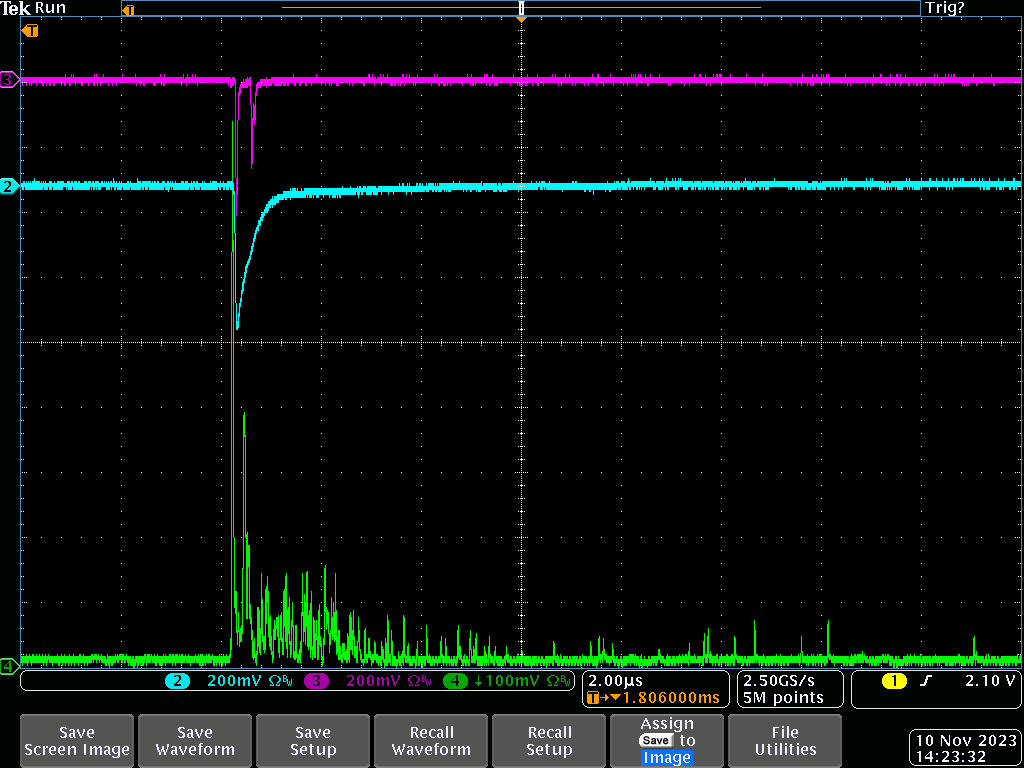Click the waveform record position bar at top
Viewport: 1024px width, 768px height.
click(520, 8)
